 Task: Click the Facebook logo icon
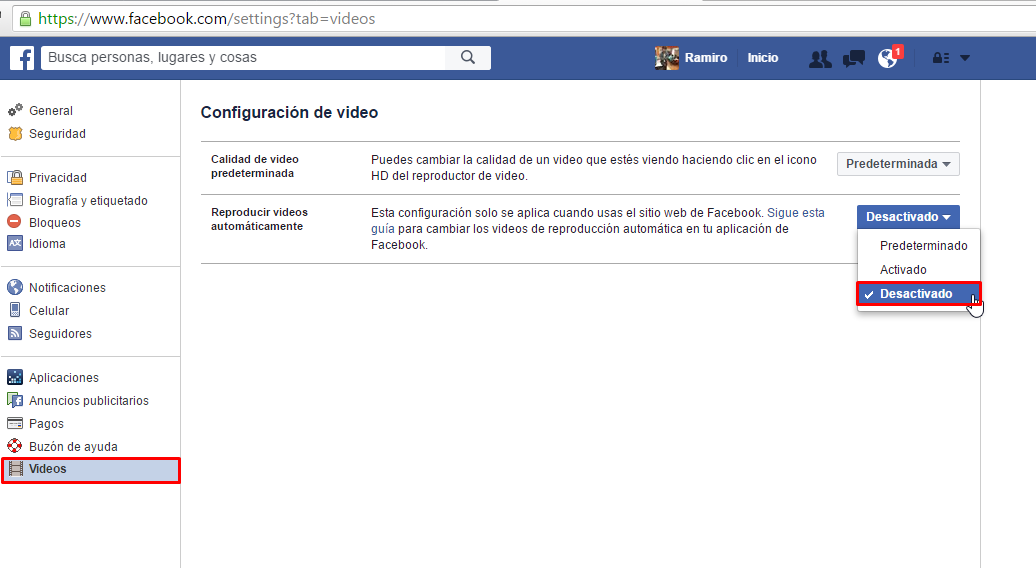[x=22, y=58]
